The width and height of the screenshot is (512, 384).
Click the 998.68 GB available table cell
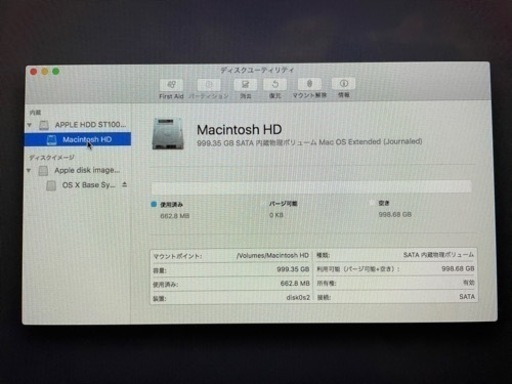click(458, 269)
